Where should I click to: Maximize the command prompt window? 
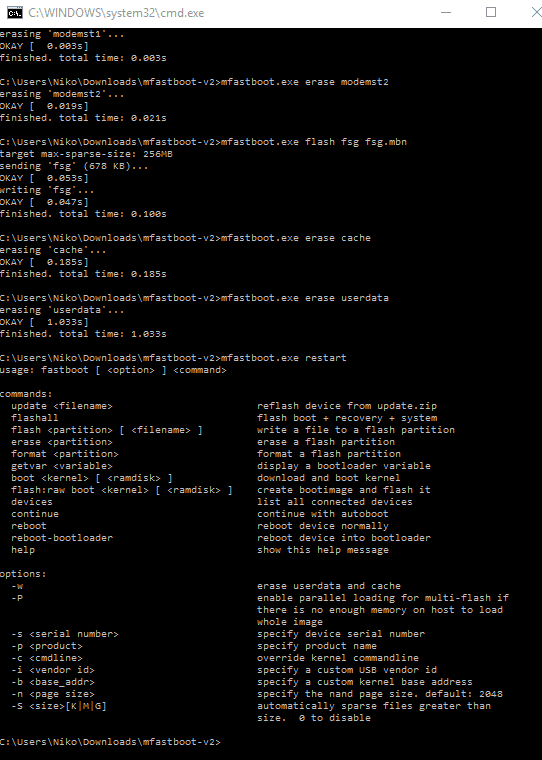491,13
